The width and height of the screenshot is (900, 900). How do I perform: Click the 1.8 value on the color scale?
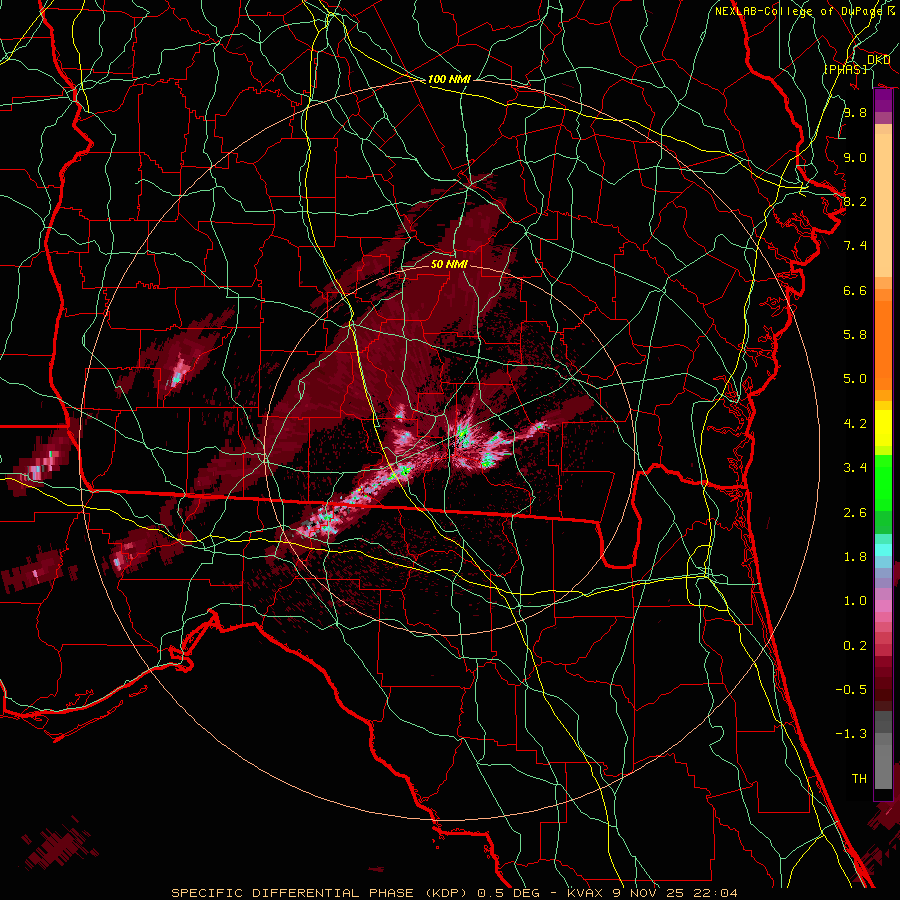click(x=855, y=557)
